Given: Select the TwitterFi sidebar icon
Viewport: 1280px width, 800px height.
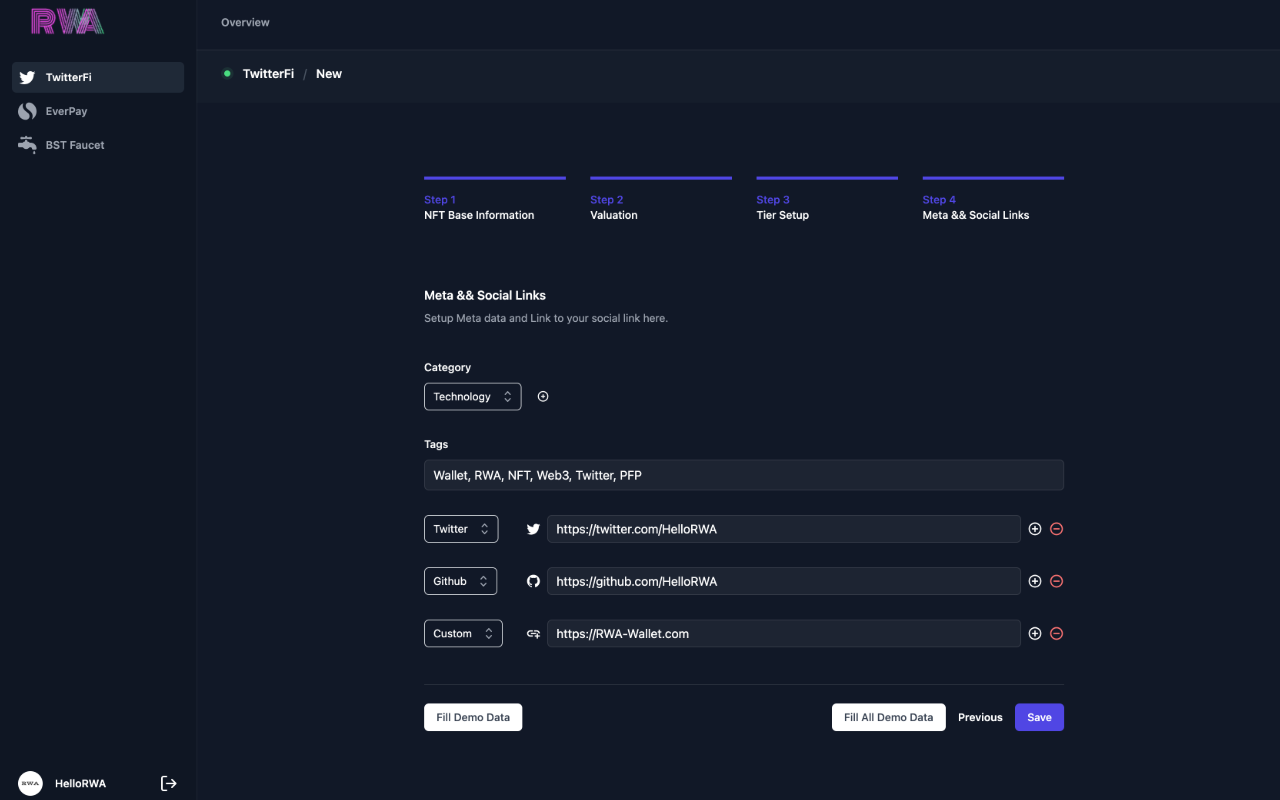Looking at the screenshot, I should [27, 77].
